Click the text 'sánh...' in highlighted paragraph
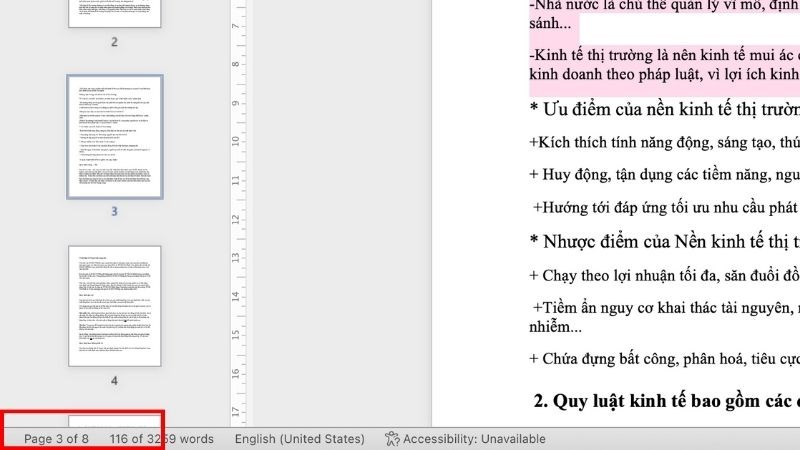800x450 pixels. [x=550, y=23]
